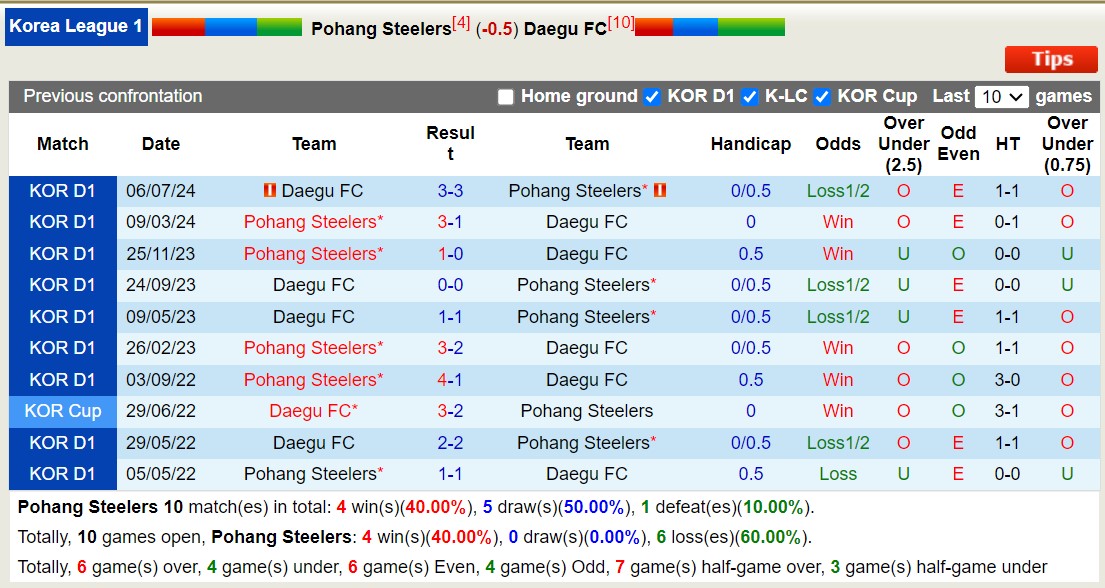
Task: Click the Korea League 1 badge
Action: tap(76, 27)
